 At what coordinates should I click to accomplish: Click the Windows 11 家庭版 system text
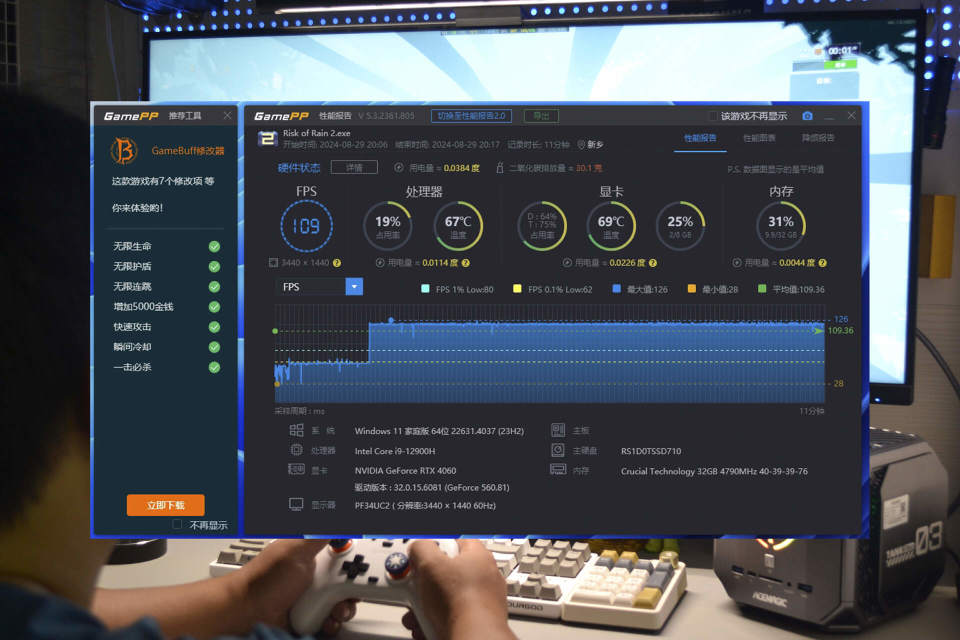[x=439, y=431]
